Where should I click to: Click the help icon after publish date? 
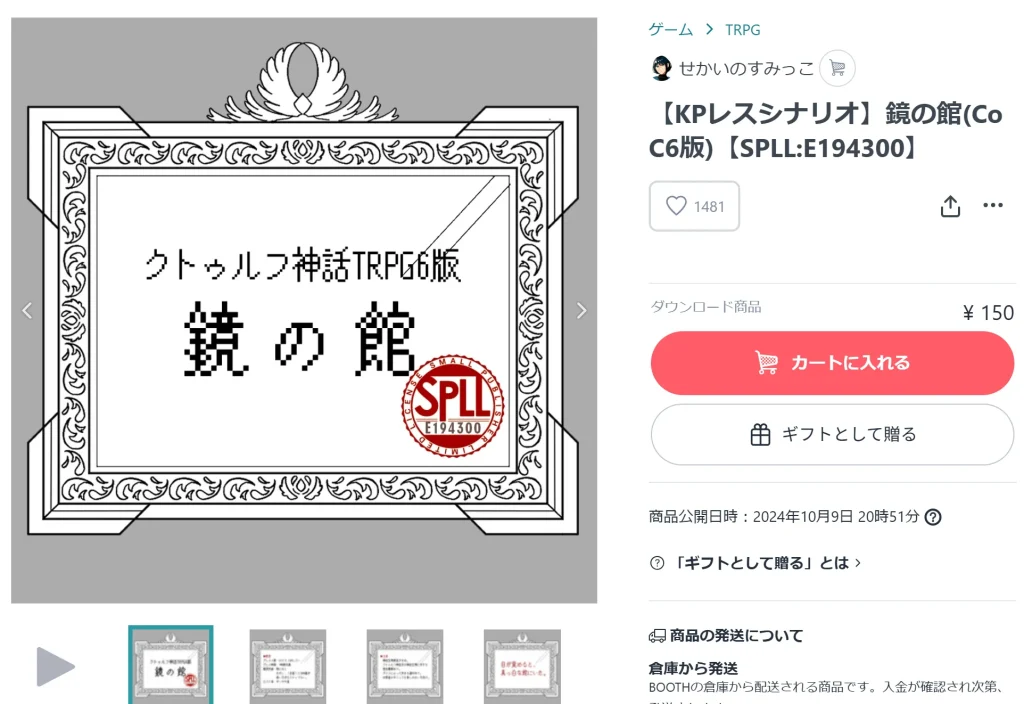(x=933, y=517)
